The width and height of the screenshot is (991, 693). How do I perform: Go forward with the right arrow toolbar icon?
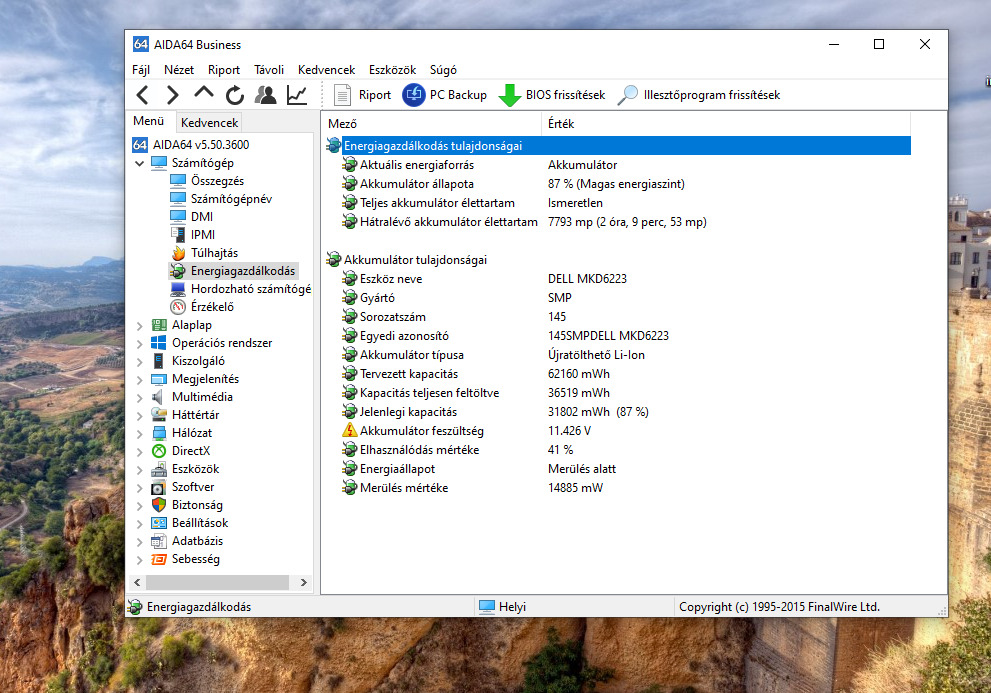(x=173, y=95)
